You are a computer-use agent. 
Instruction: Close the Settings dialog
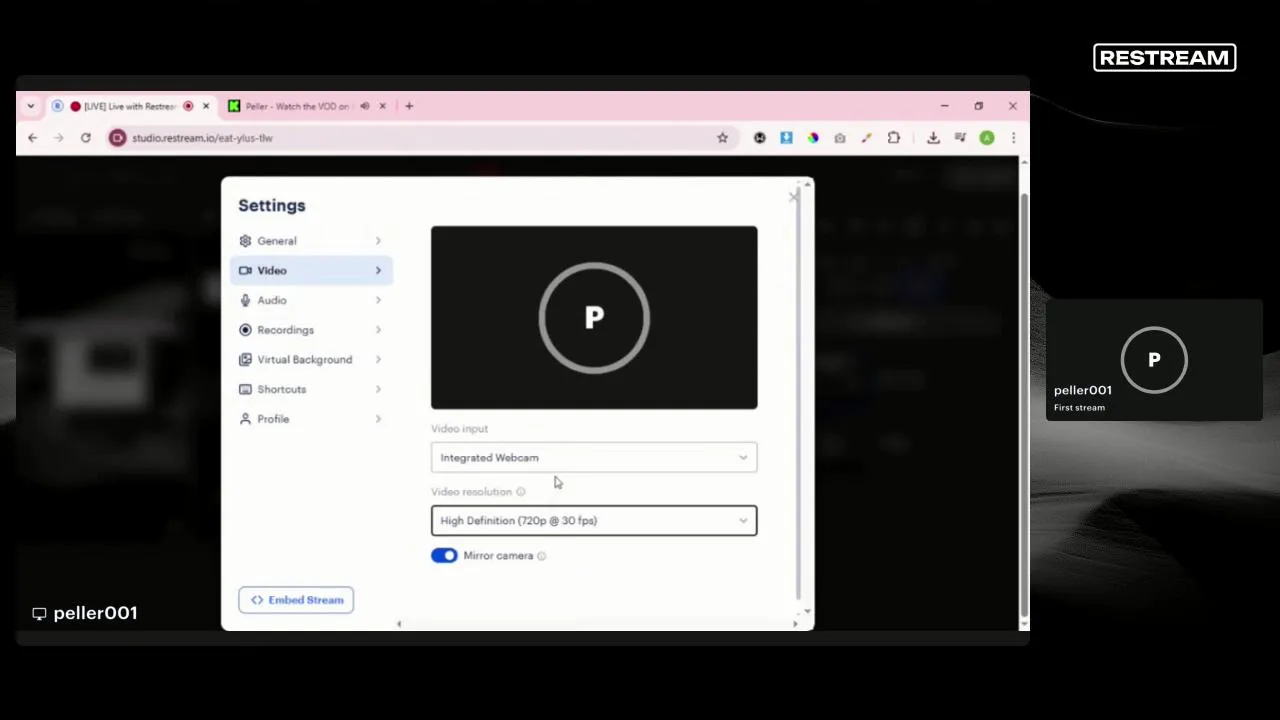(x=793, y=197)
